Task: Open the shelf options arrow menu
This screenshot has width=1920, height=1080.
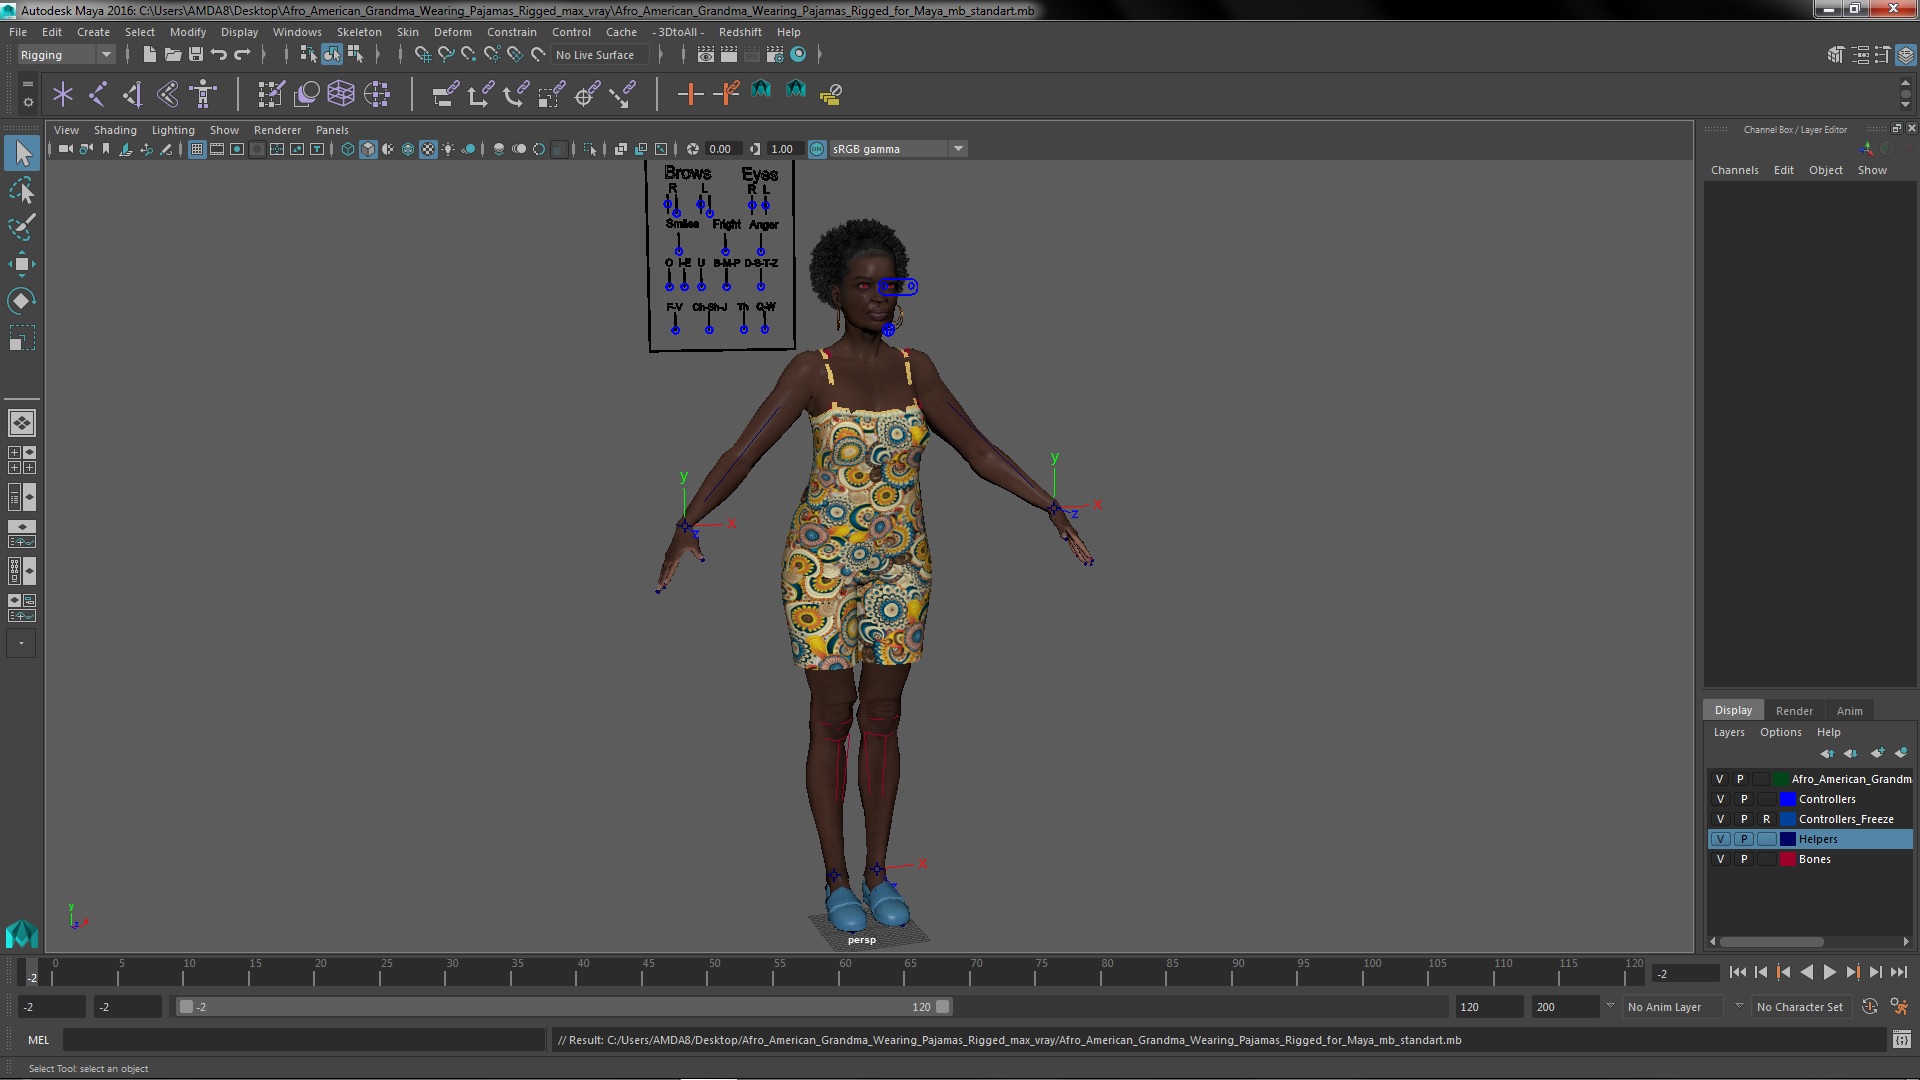Action: tap(27, 102)
